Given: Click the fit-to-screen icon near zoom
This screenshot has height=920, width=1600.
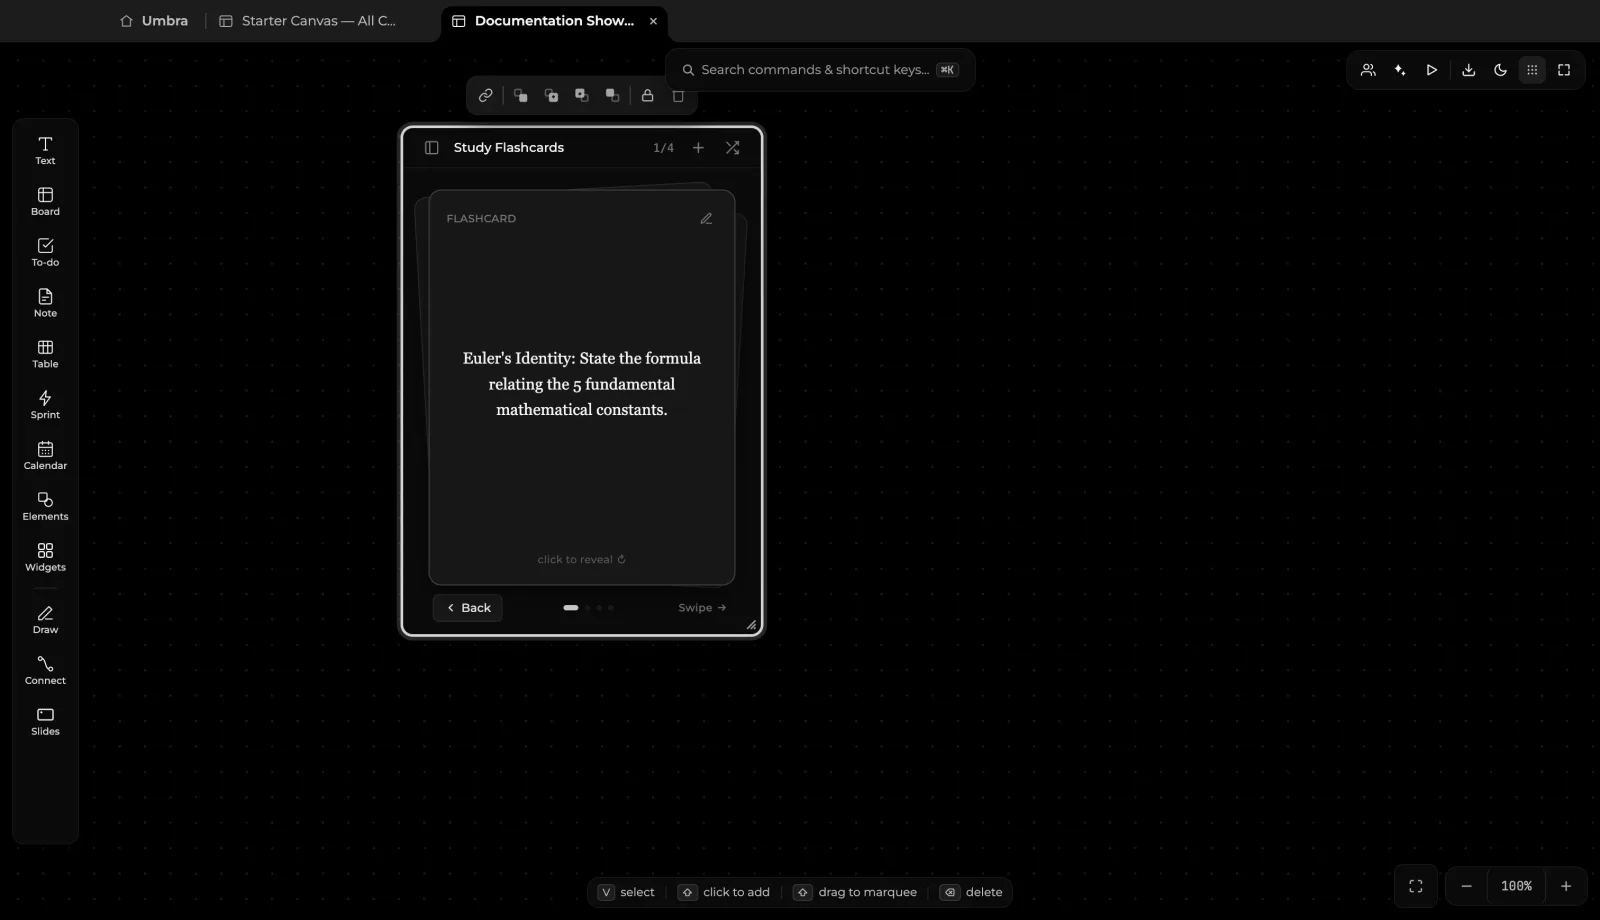Looking at the screenshot, I should [1416, 886].
